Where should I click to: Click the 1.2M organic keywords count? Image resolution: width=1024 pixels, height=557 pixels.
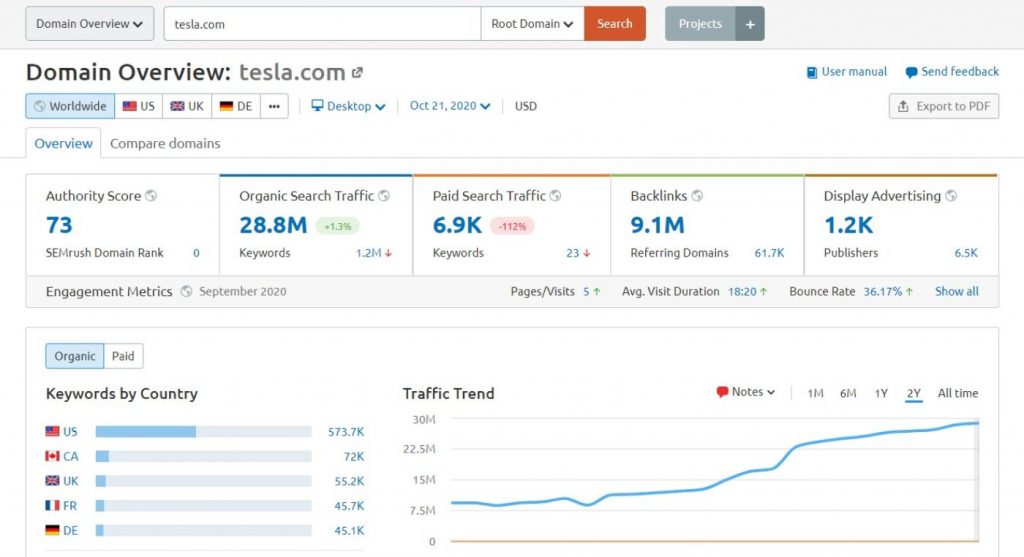coord(368,253)
